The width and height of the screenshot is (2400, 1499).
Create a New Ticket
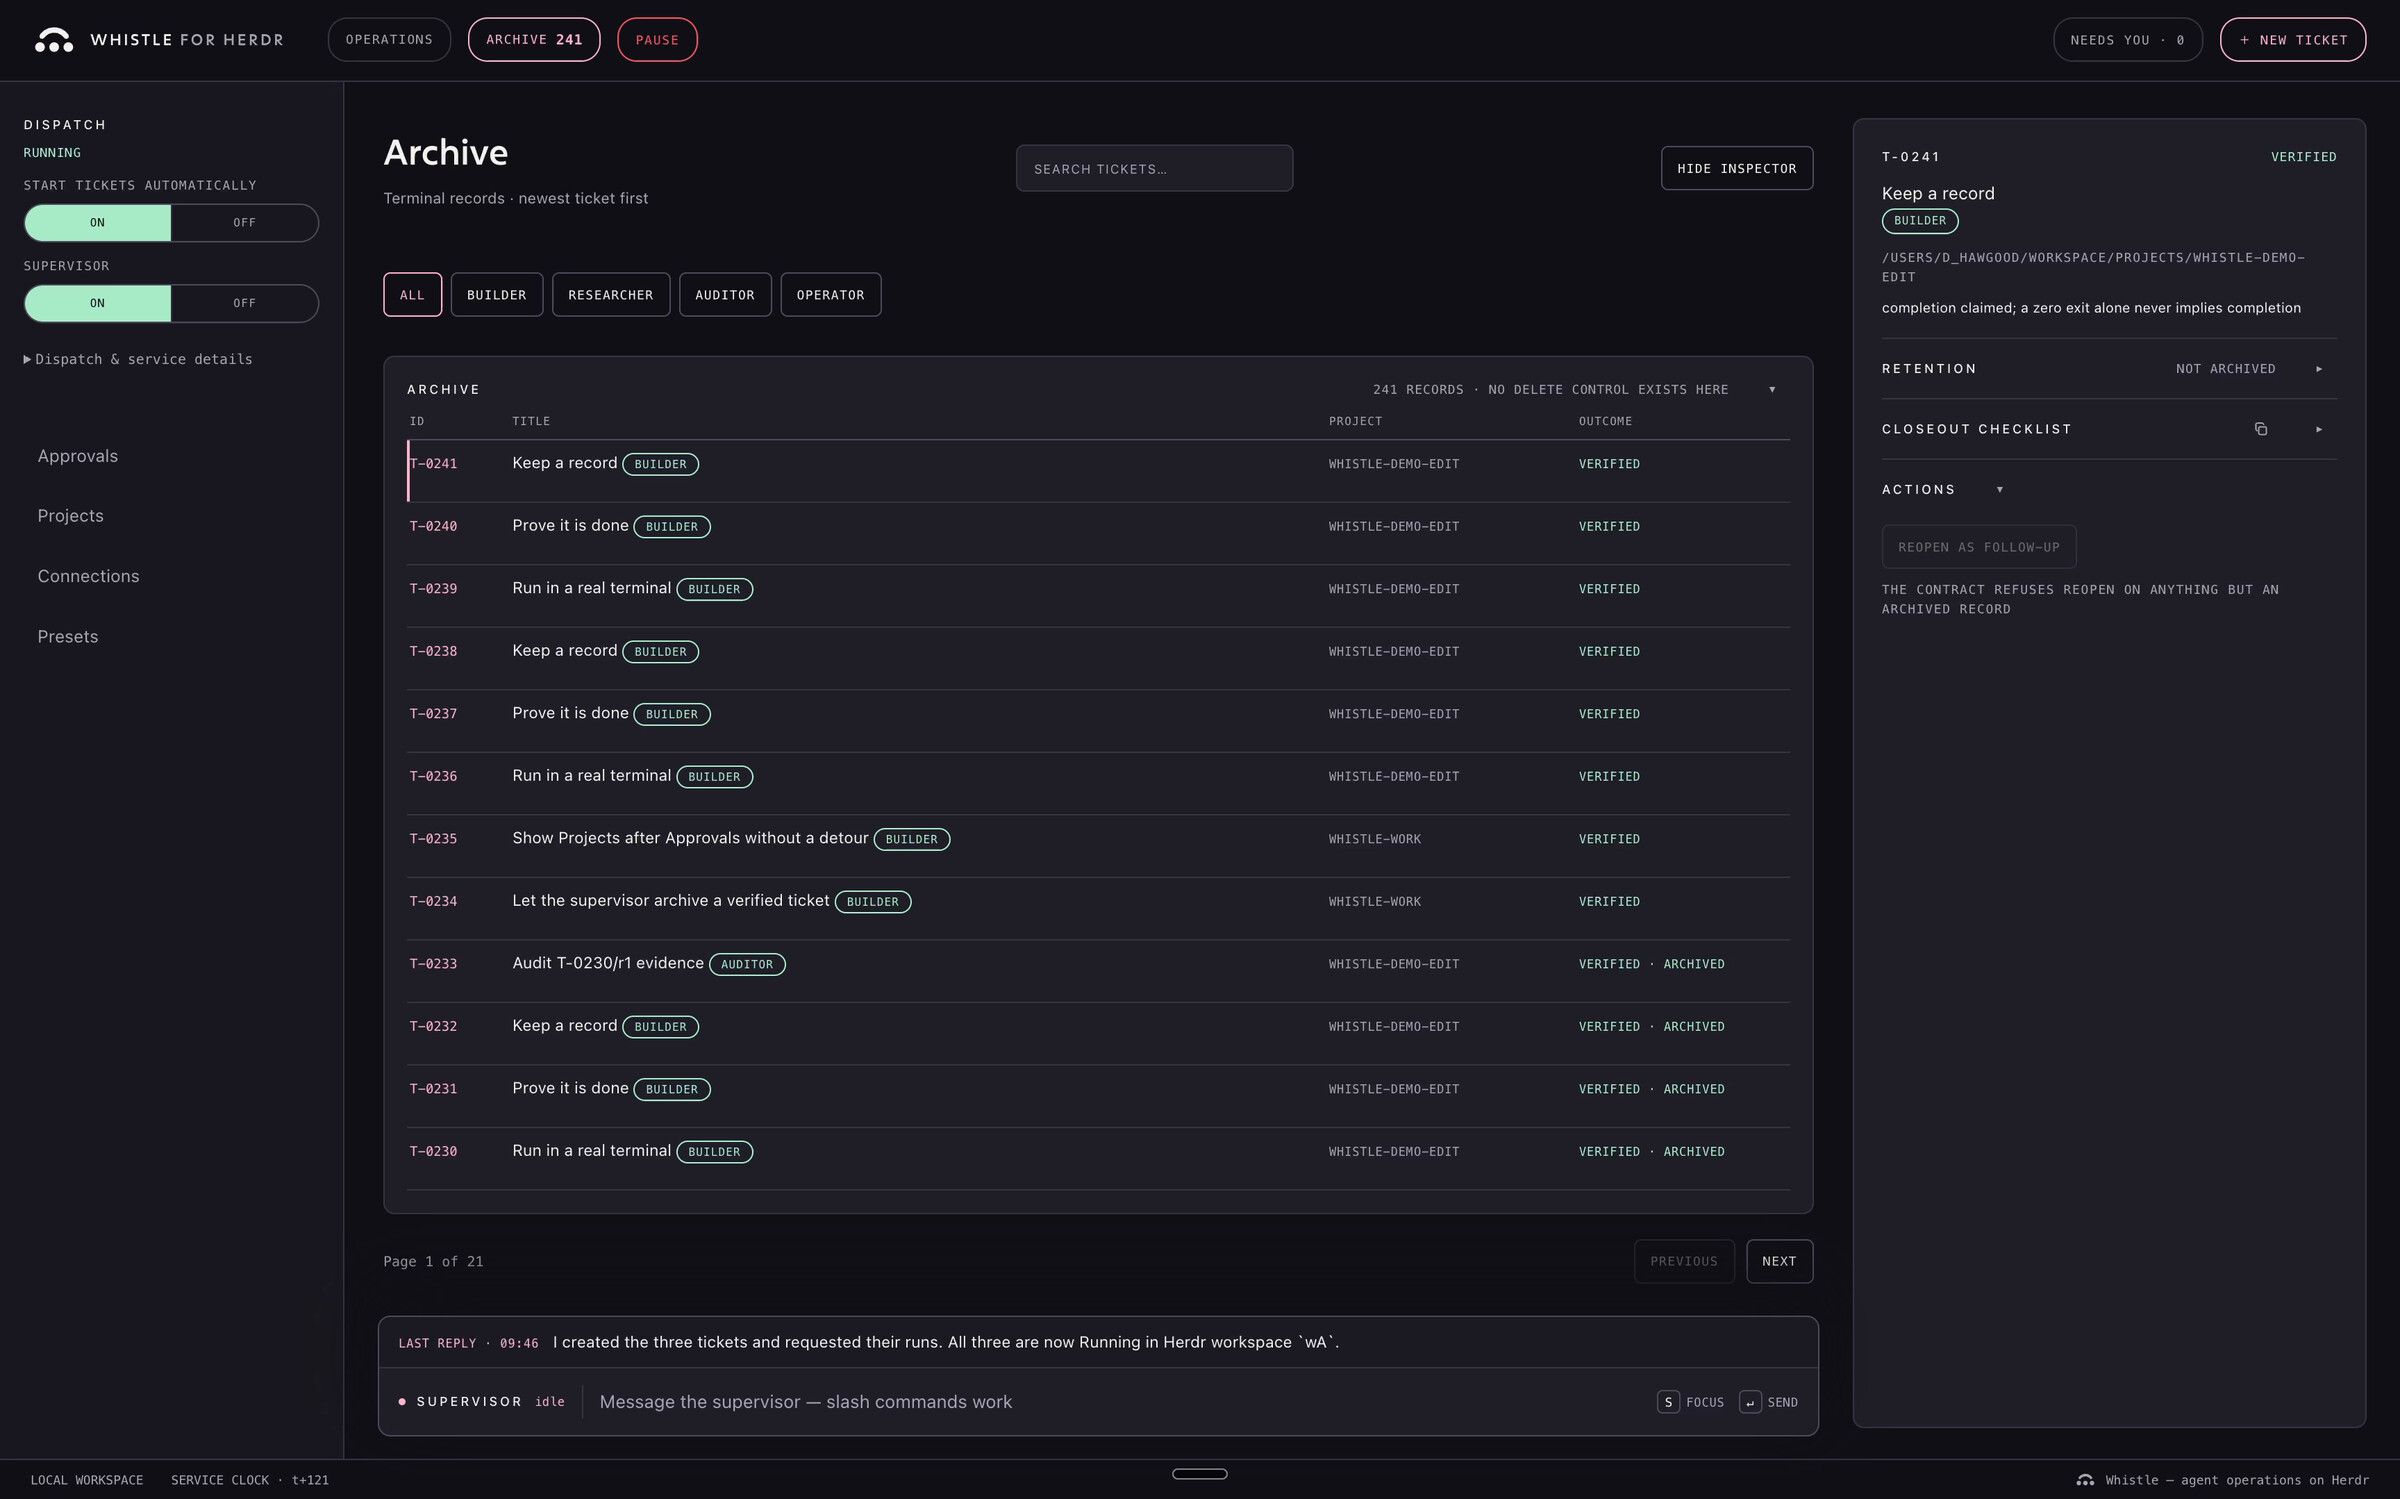[x=2293, y=40]
